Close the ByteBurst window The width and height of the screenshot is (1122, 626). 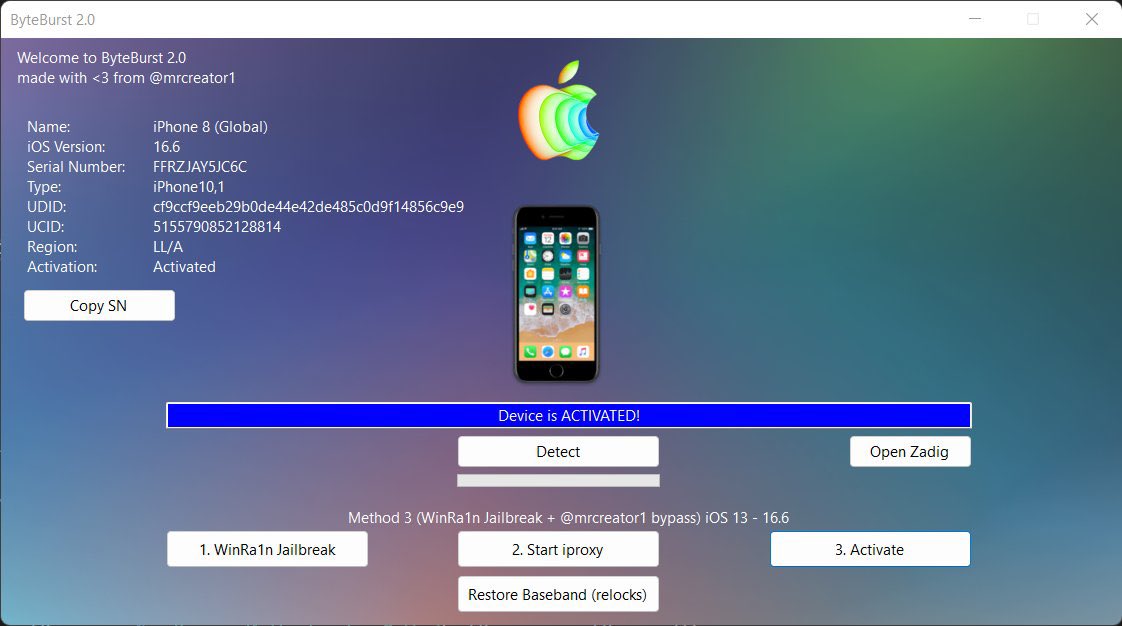coord(1092,19)
